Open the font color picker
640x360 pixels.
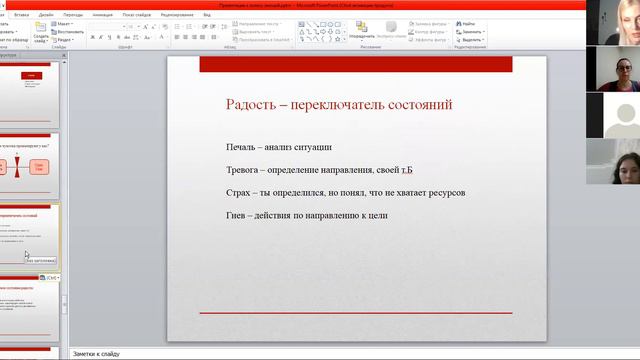click(x=162, y=37)
